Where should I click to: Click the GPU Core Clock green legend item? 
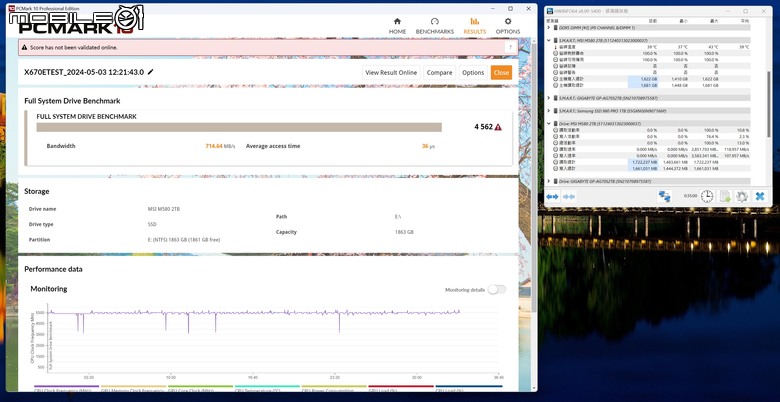tap(200, 388)
